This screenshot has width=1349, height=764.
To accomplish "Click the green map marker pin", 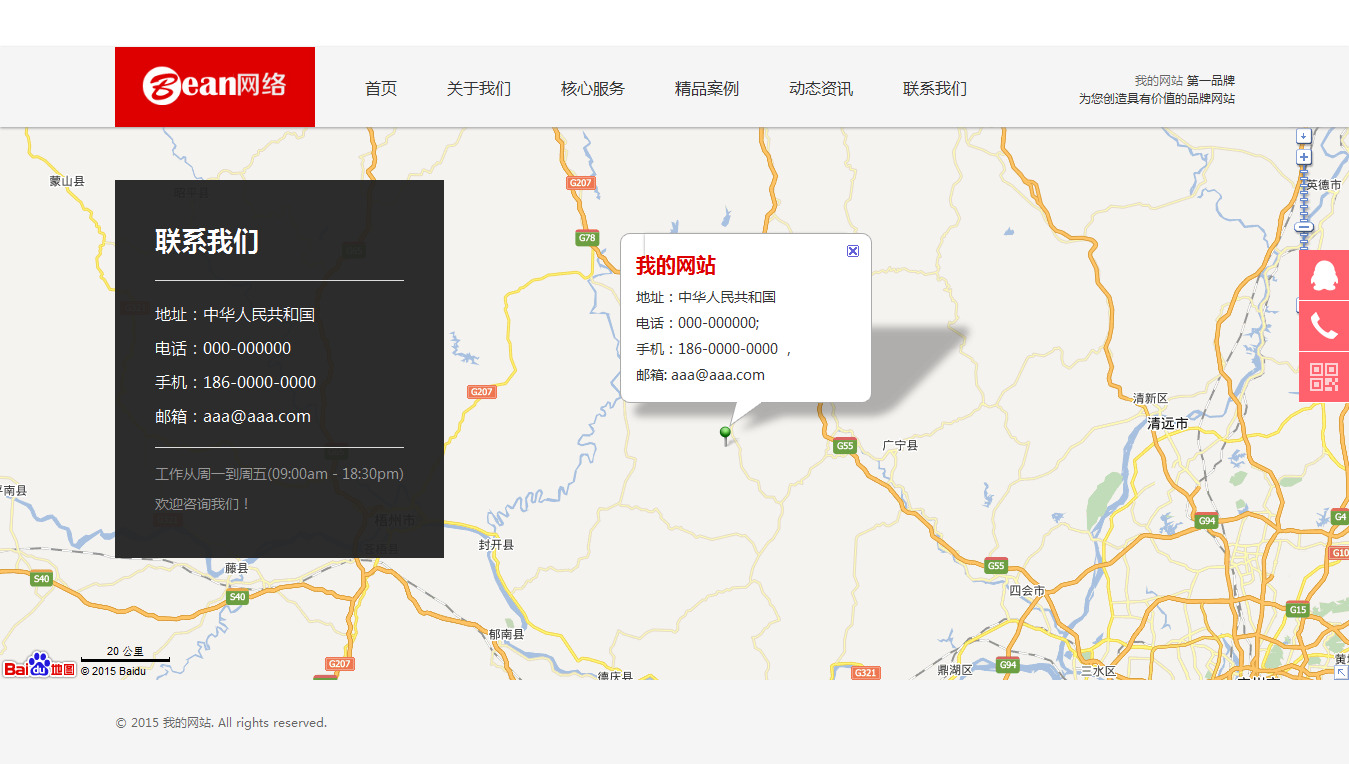I will click(x=725, y=434).
